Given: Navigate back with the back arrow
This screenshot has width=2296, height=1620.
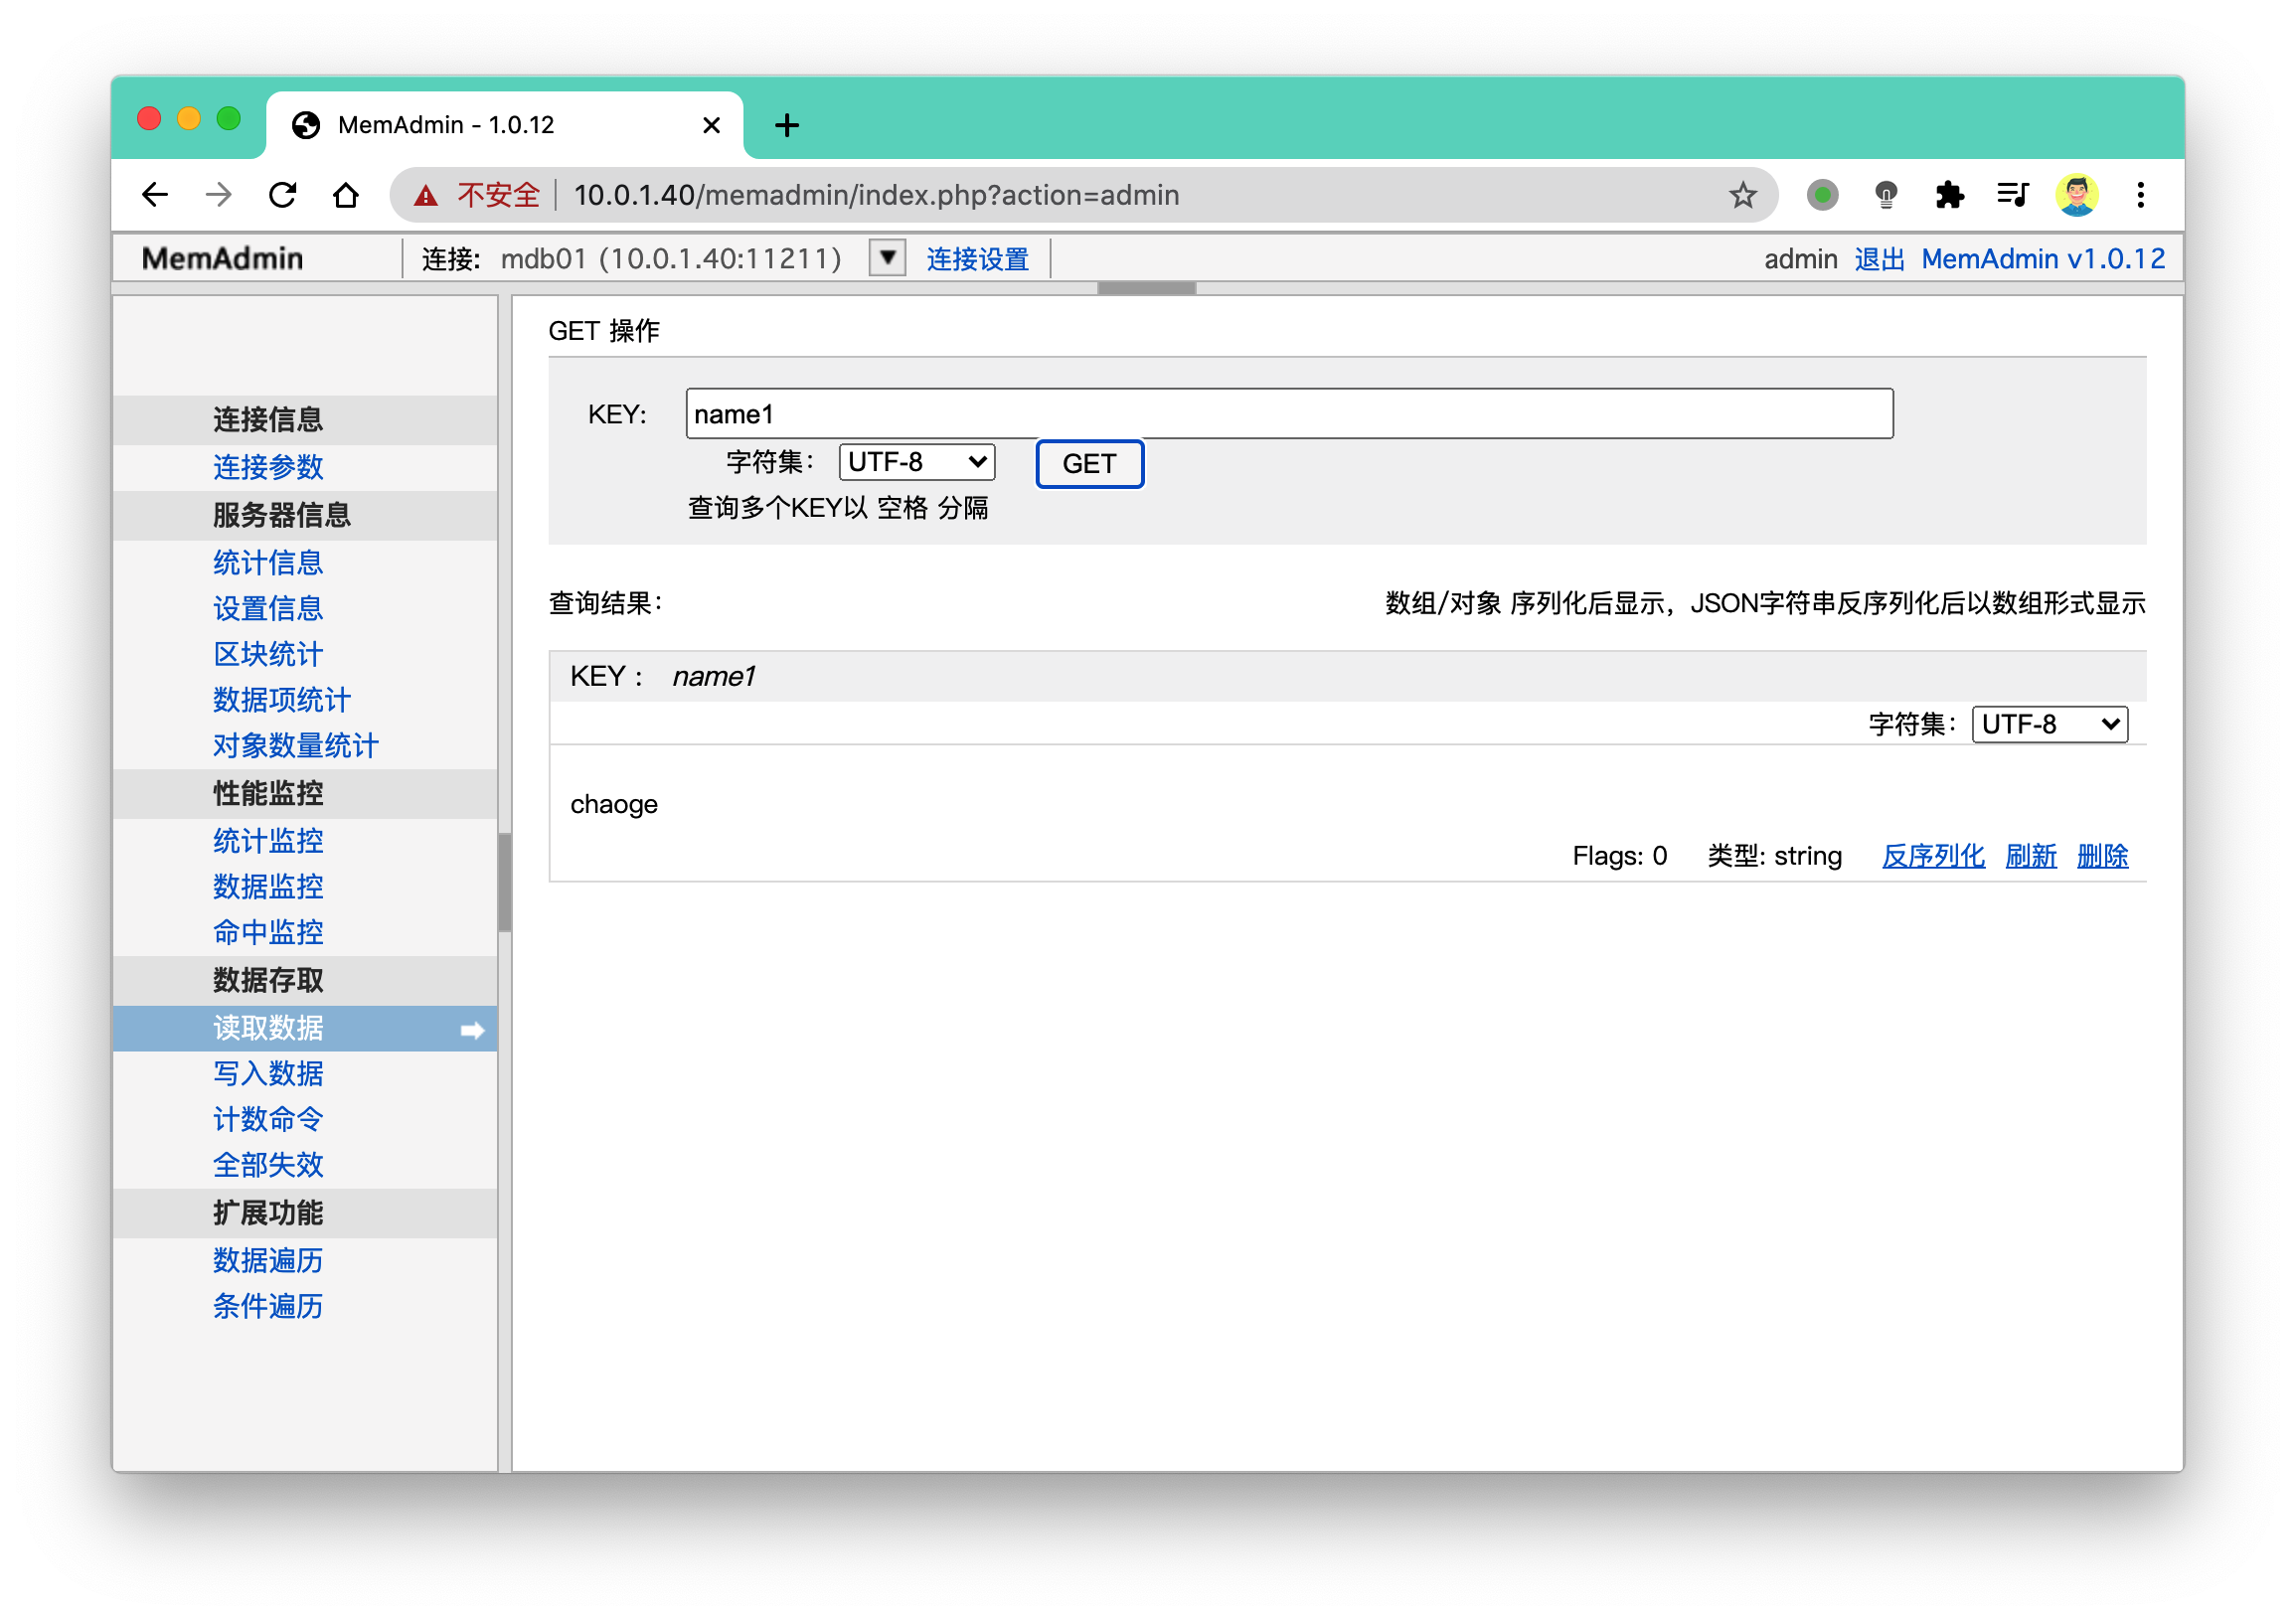Looking at the screenshot, I should (x=156, y=194).
